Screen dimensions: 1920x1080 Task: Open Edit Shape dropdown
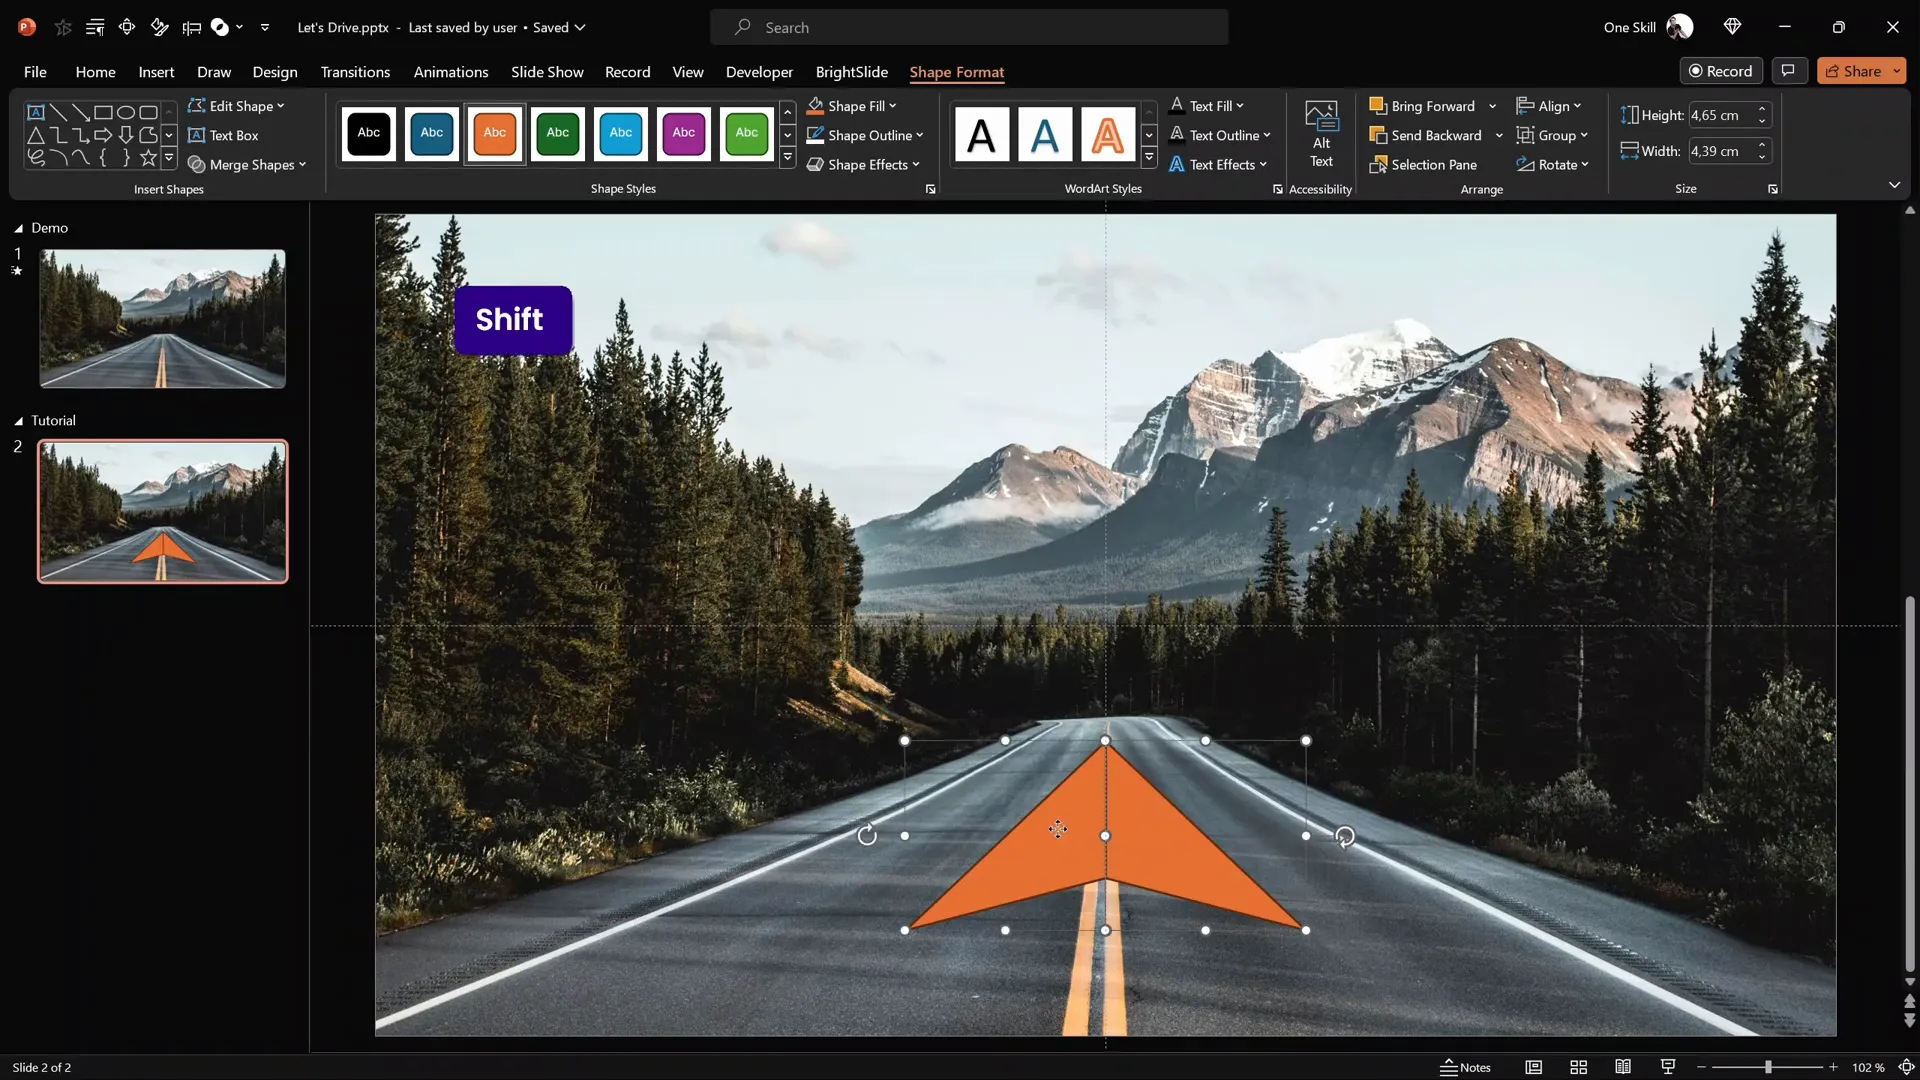click(x=237, y=106)
